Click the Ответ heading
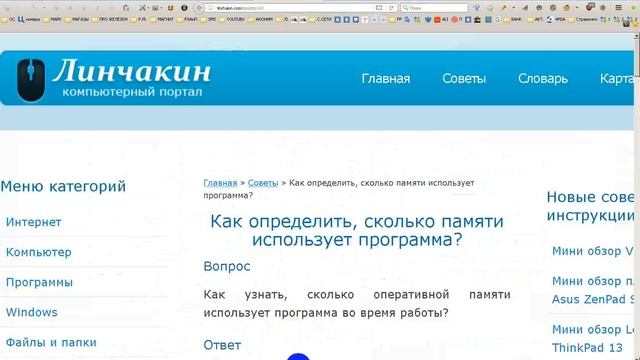The height and width of the screenshot is (360, 640). tap(222, 345)
